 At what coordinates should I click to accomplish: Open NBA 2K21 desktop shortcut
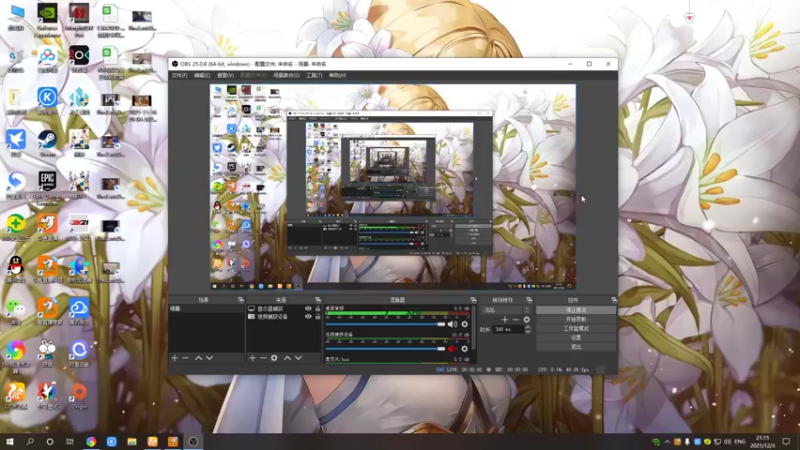79,227
